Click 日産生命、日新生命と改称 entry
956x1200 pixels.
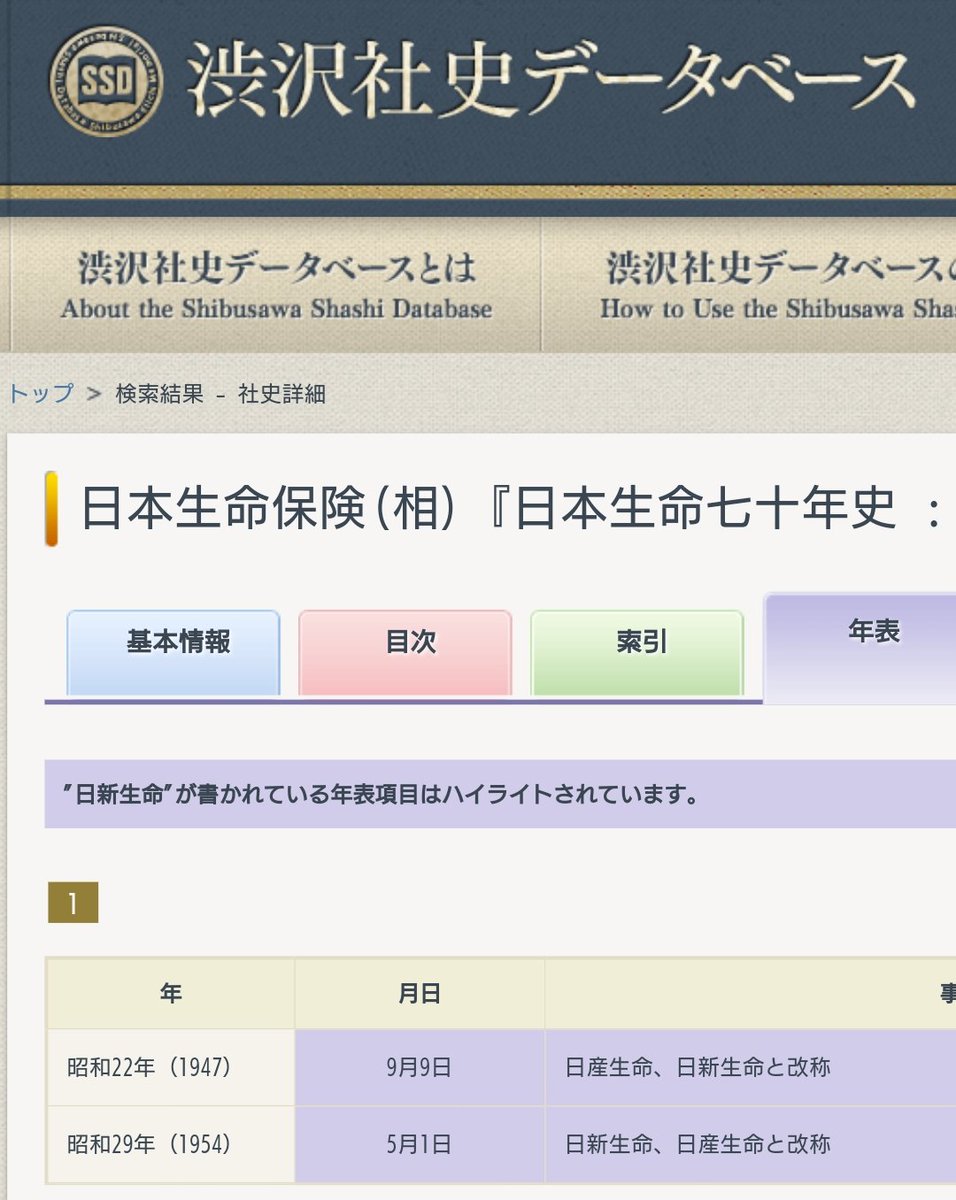click(x=698, y=1067)
